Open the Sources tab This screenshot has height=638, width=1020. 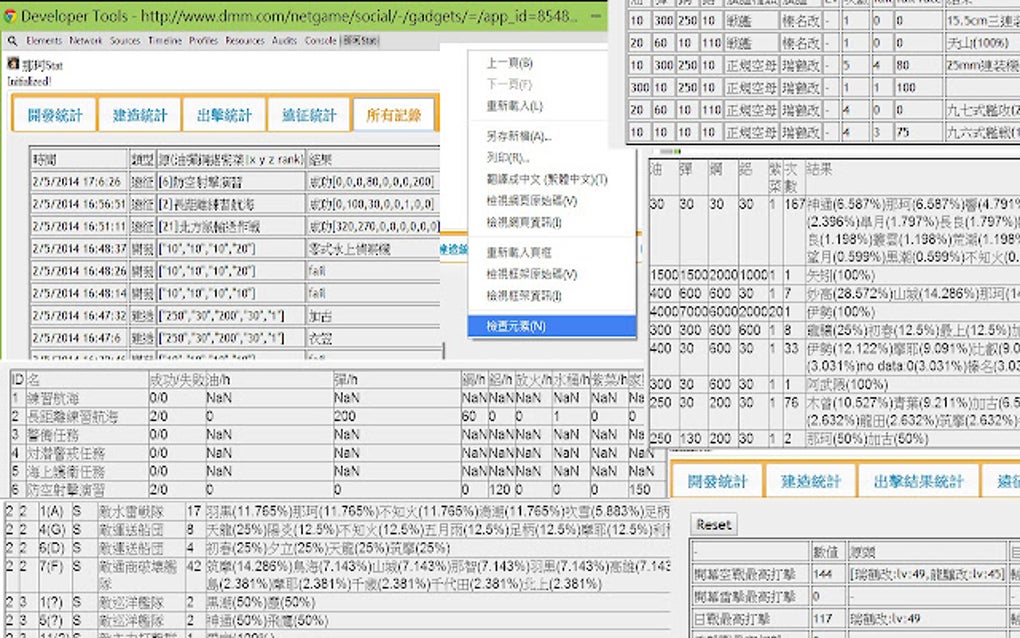point(125,41)
